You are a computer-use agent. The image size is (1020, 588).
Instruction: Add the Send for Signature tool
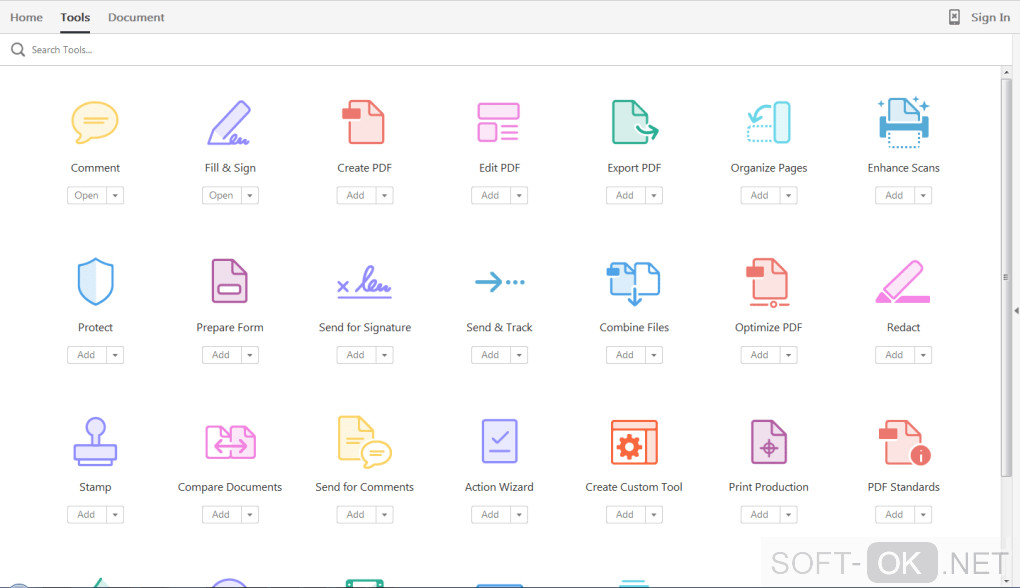tap(356, 354)
